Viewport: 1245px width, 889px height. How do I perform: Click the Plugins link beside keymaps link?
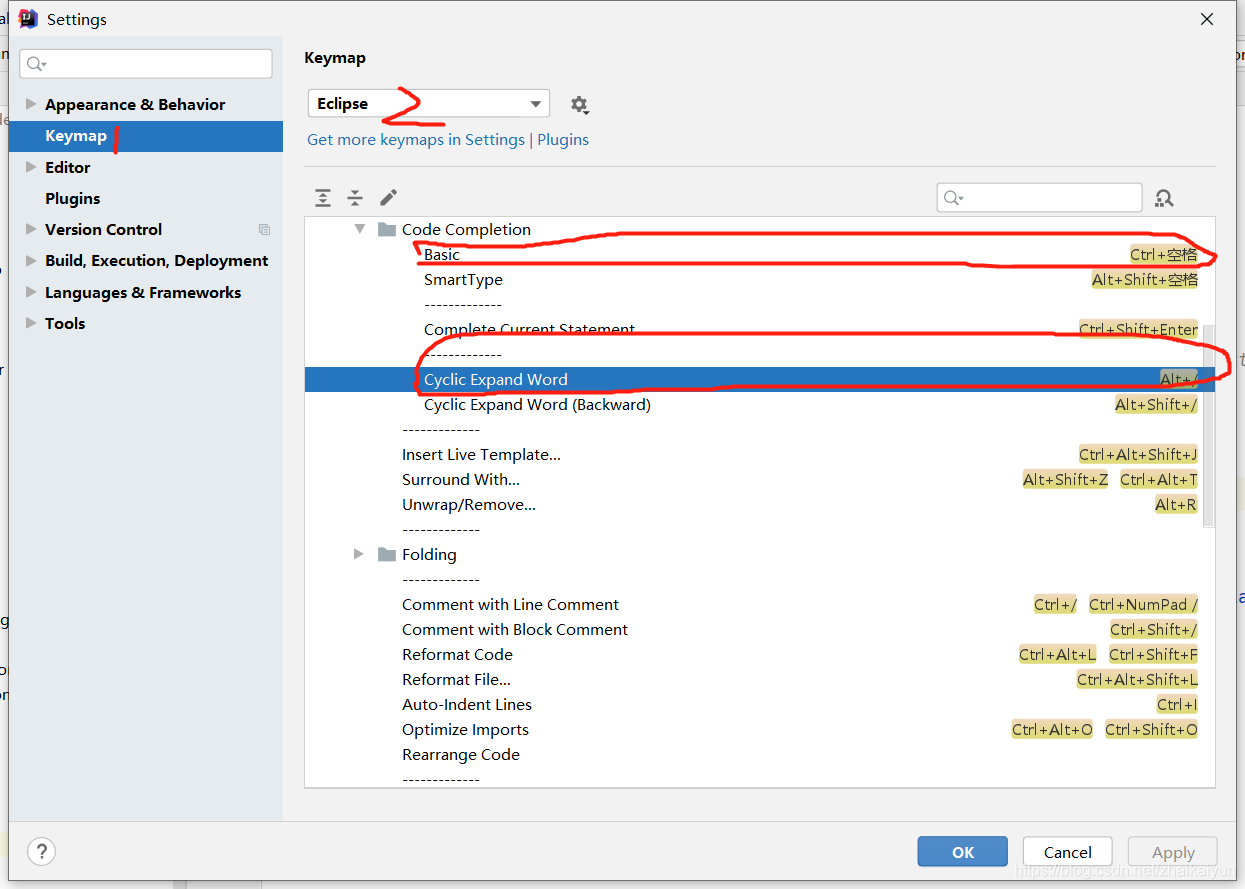(563, 140)
